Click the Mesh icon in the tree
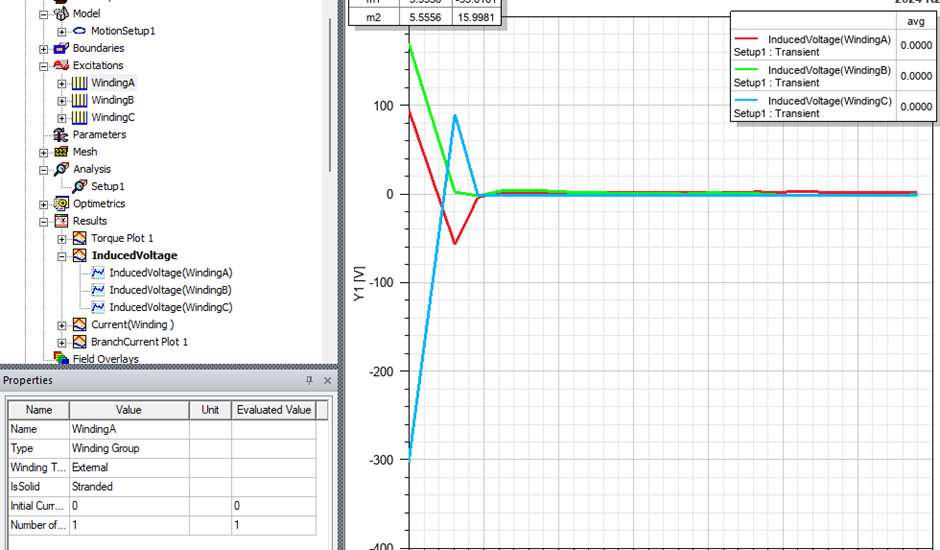 tap(61, 152)
